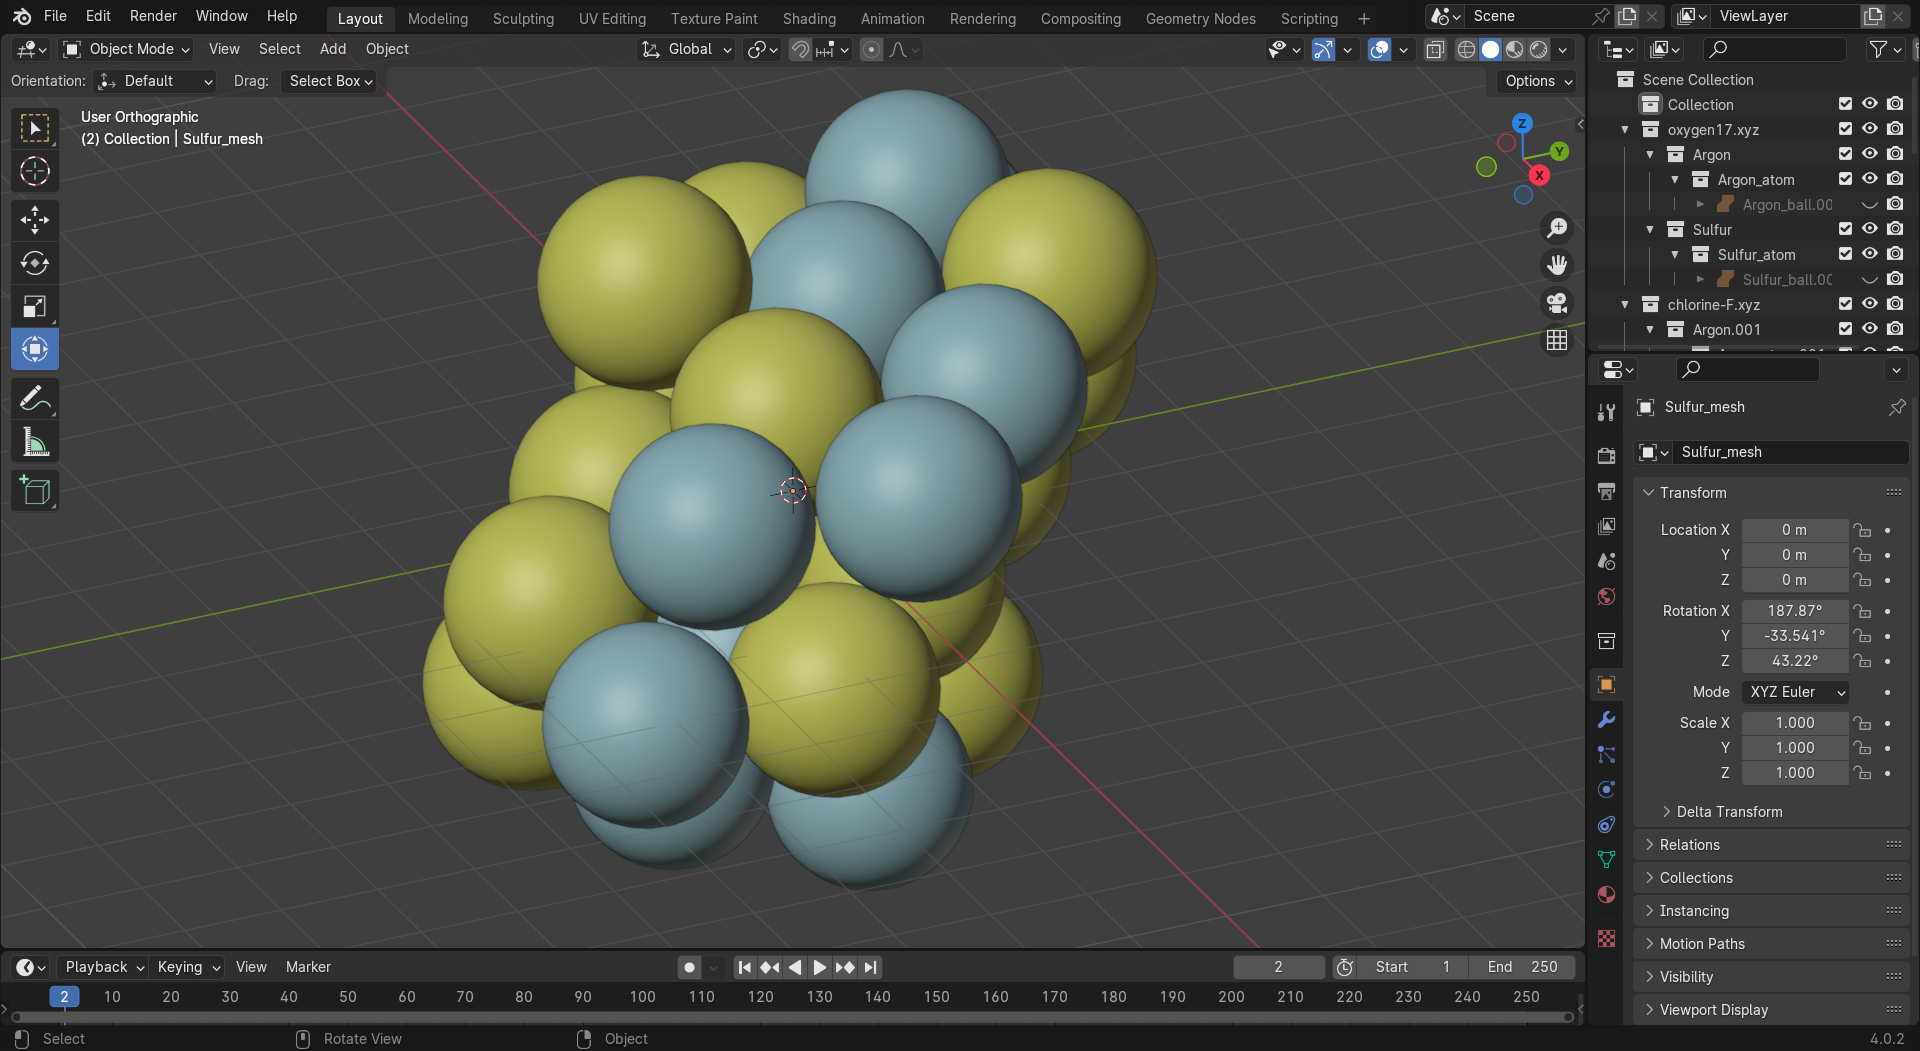1920x1051 pixels.
Task: Open the XYZ Euler rotation mode dropdown
Action: [1795, 692]
